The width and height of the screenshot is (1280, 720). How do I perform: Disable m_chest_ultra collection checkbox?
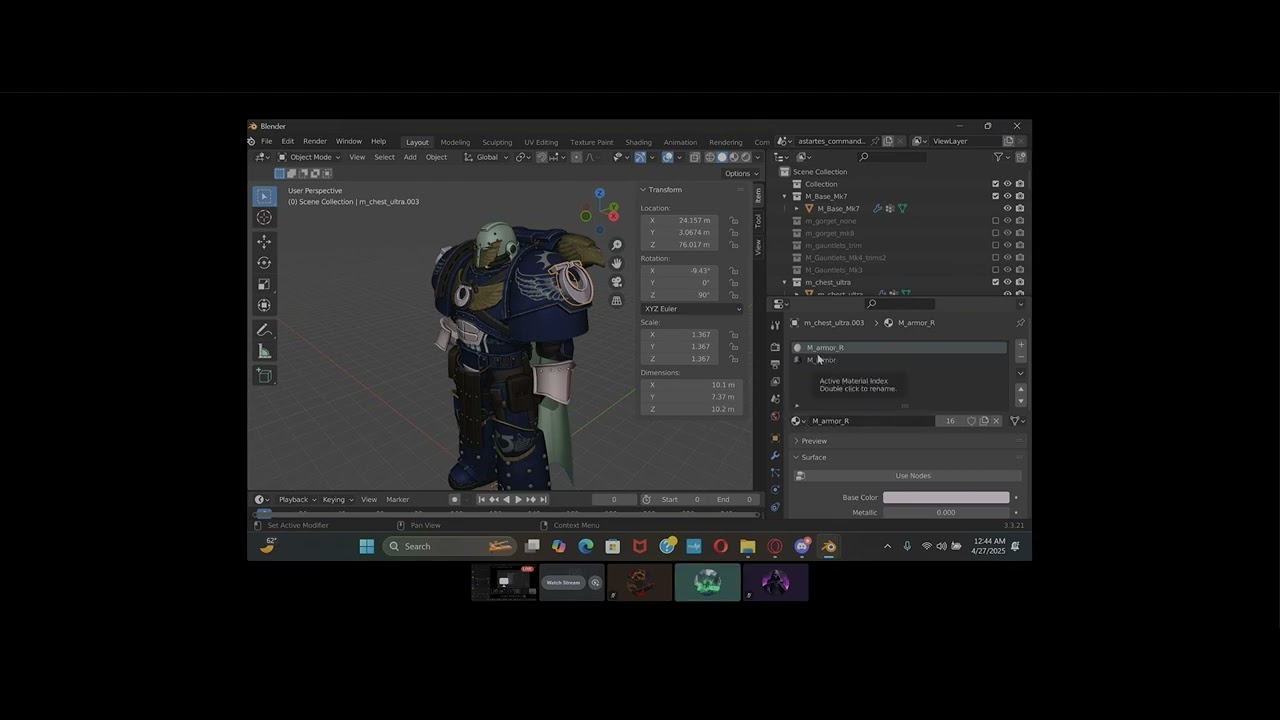(x=995, y=282)
